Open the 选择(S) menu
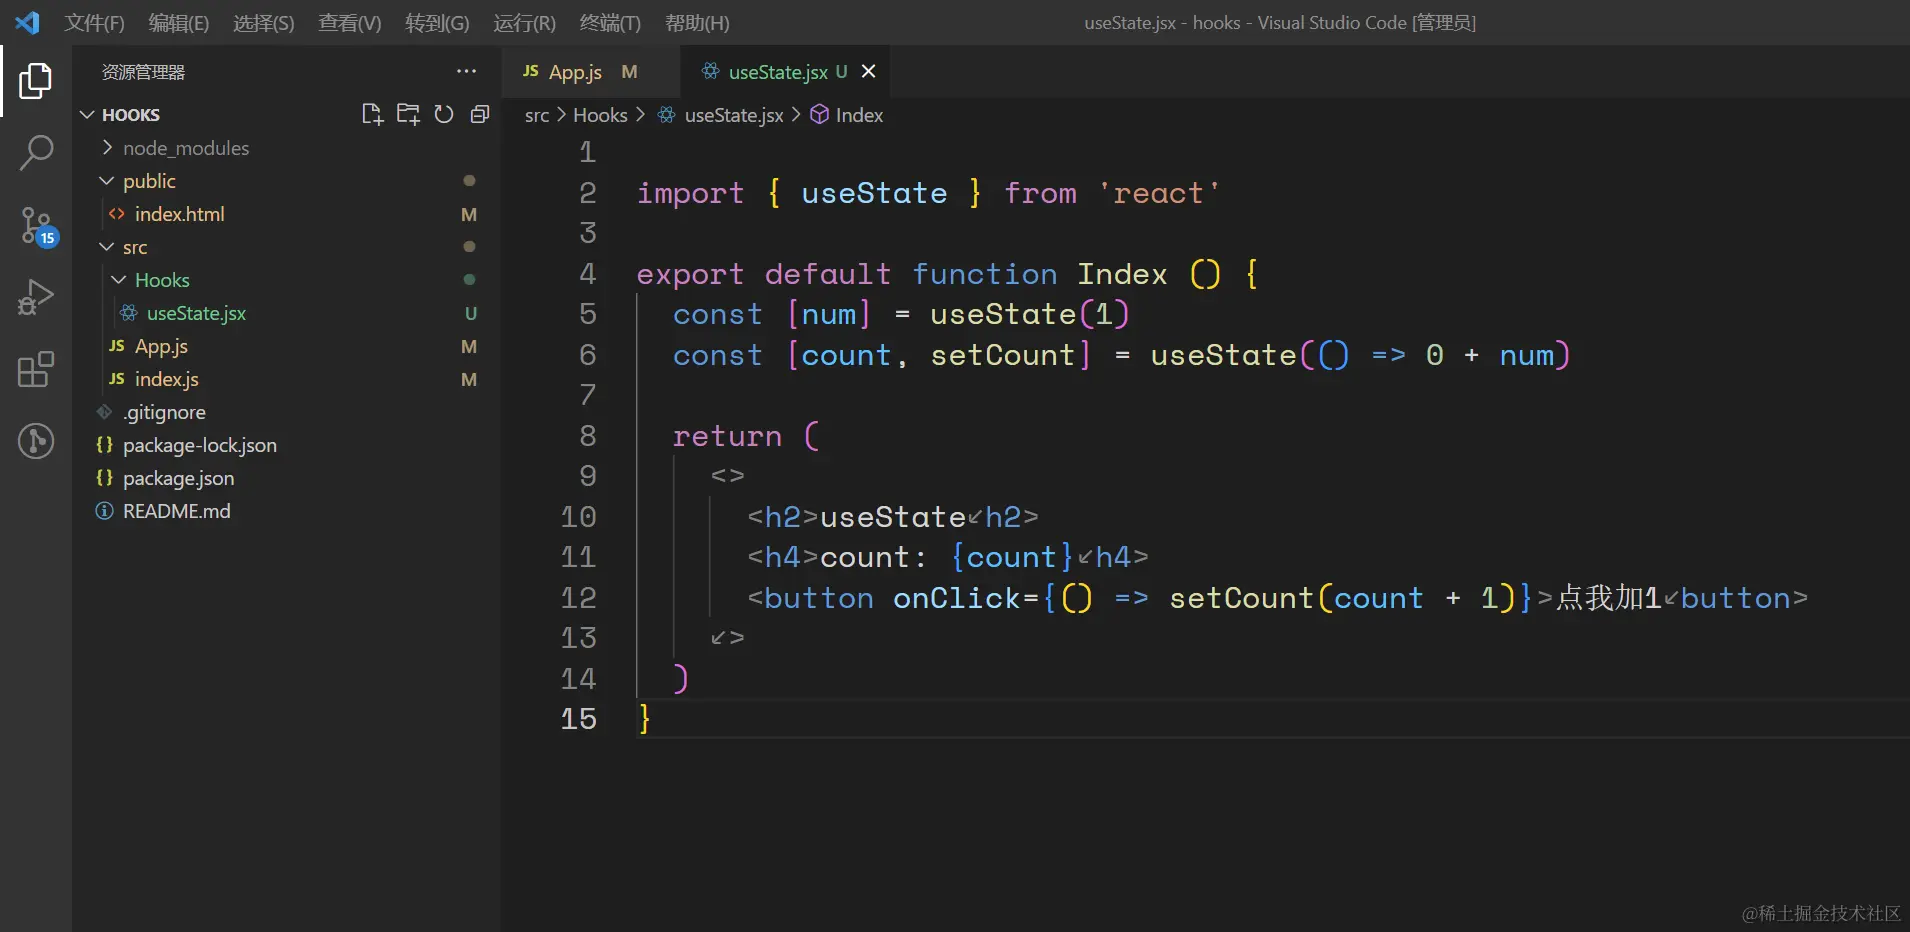Screen dimensions: 1910x932 click(x=264, y=23)
